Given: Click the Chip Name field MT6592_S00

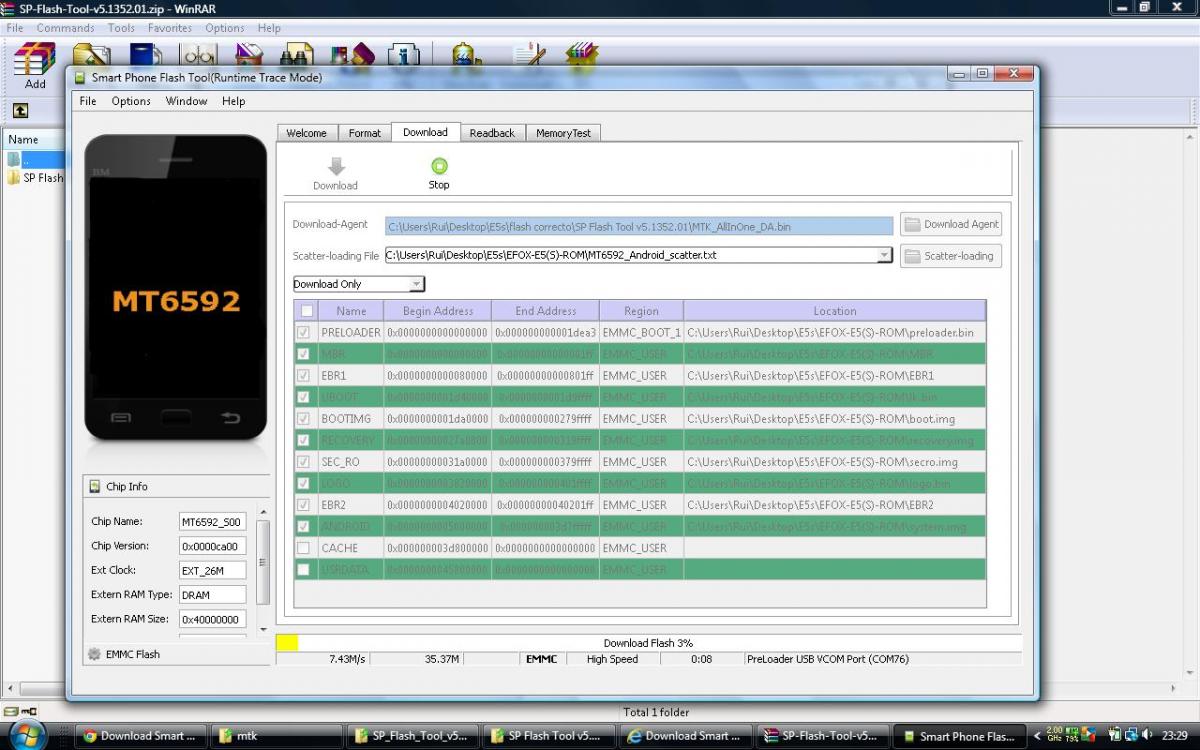Looking at the screenshot, I should [x=212, y=522].
